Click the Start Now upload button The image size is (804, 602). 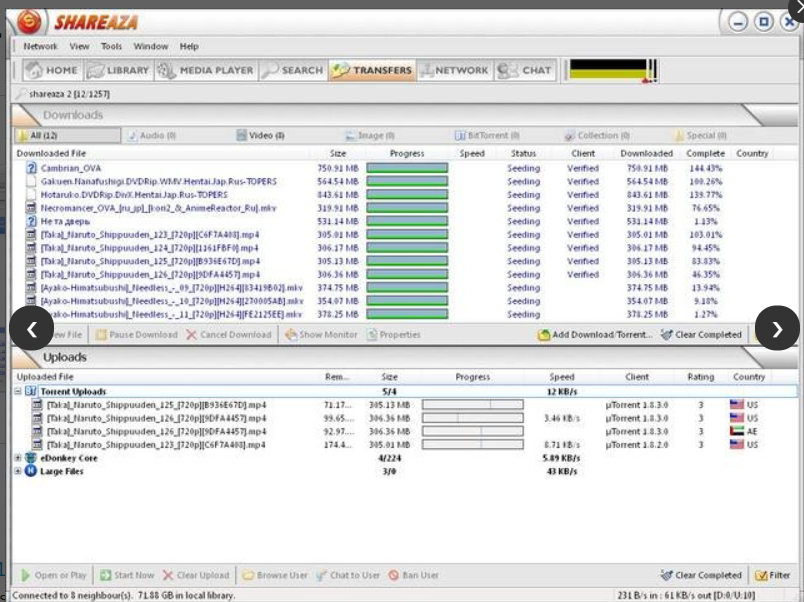[127, 575]
